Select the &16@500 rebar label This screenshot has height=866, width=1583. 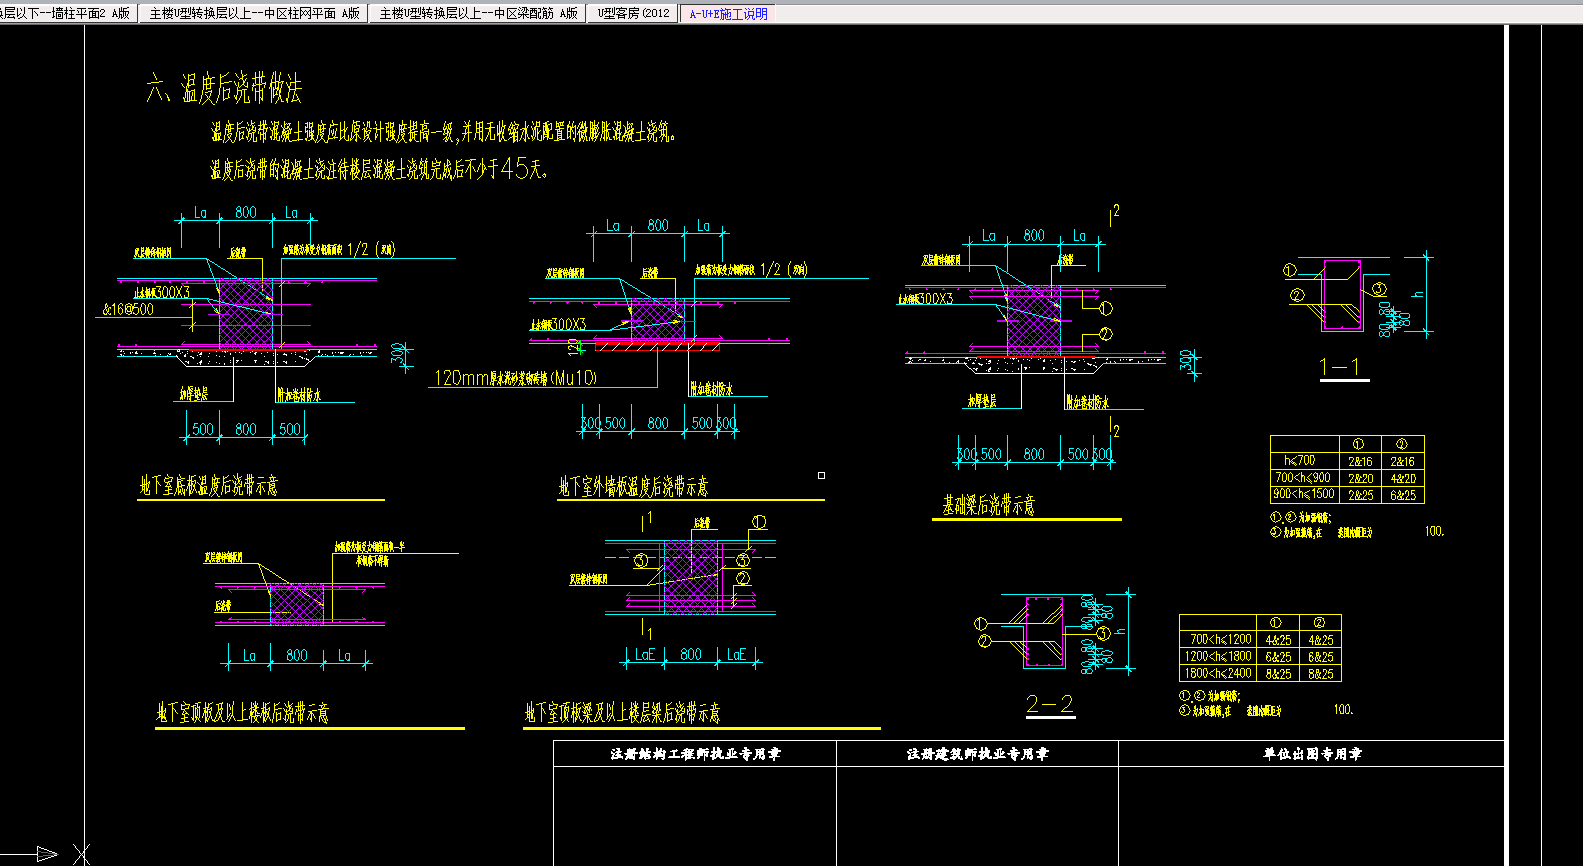coord(128,310)
